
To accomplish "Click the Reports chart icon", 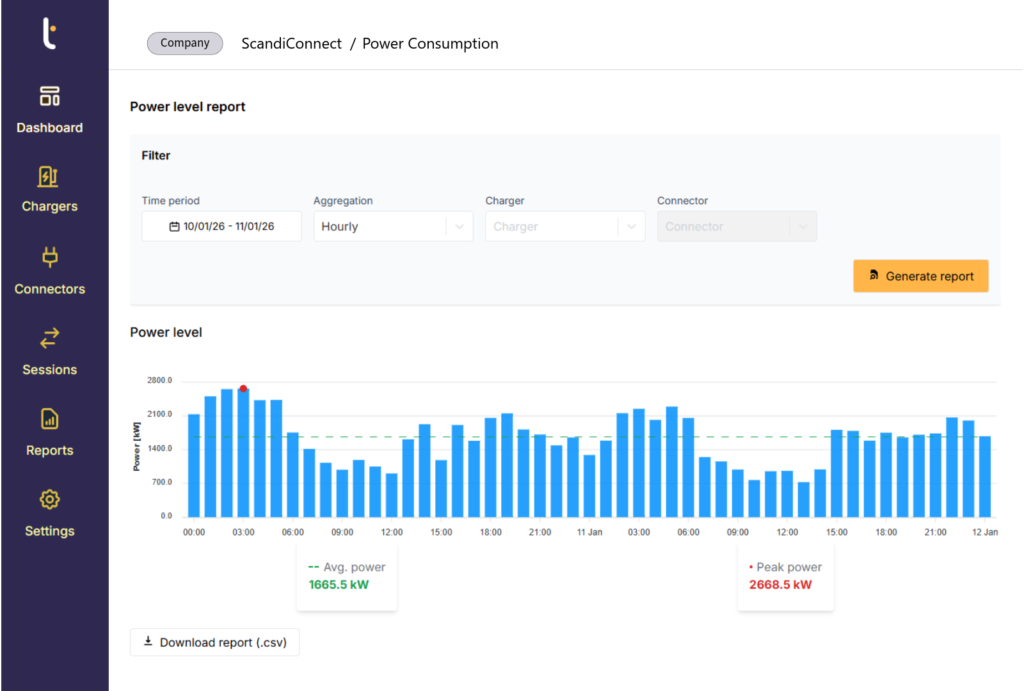I will click(x=49, y=419).
